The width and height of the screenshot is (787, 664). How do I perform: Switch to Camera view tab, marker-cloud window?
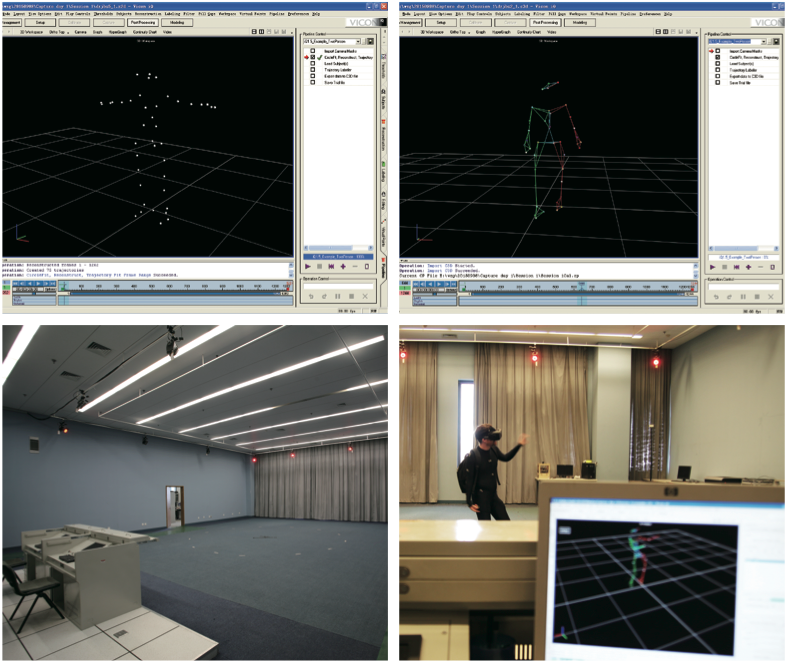tap(80, 32)
